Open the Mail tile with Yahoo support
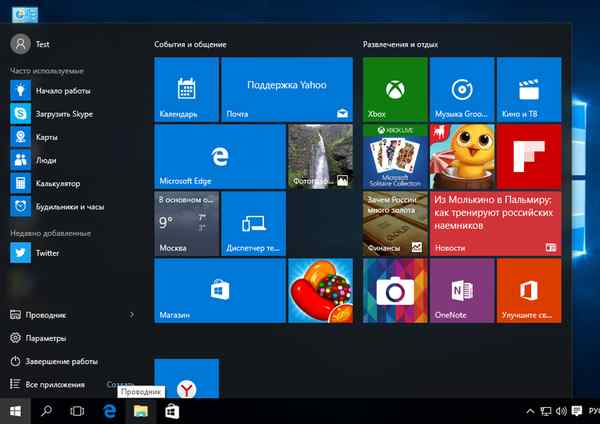This screenshot has height=424, width=600. pyautogui.click(x=287, y=90)
